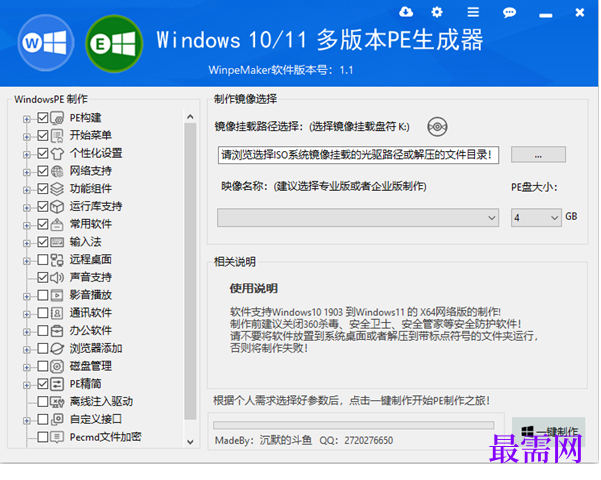
Task: Select the 运行库支持 tree label
Action: [x=96, y=206]
